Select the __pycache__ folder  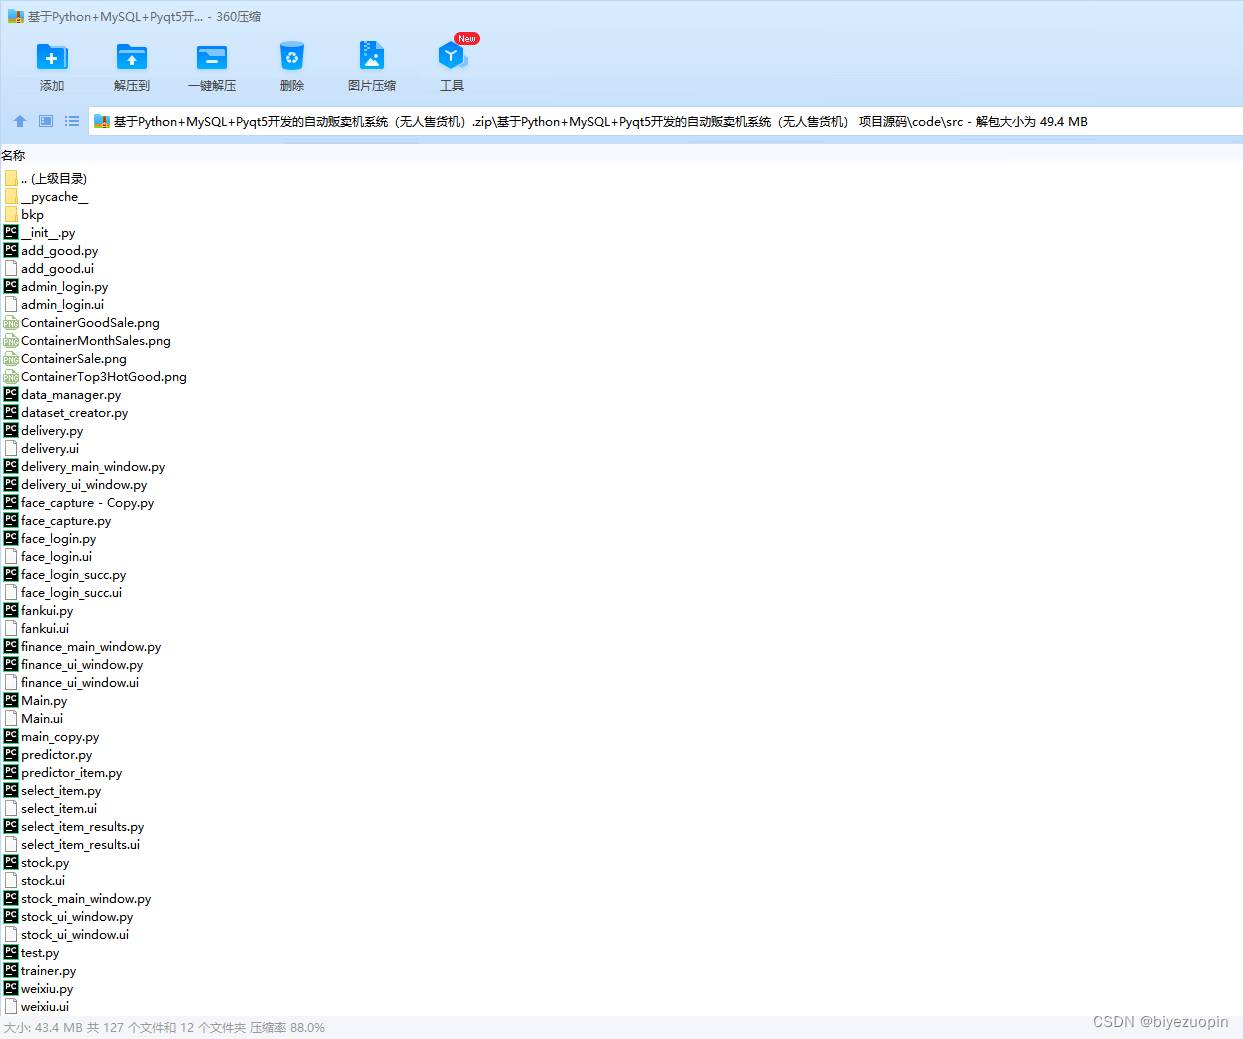point(46,196)
